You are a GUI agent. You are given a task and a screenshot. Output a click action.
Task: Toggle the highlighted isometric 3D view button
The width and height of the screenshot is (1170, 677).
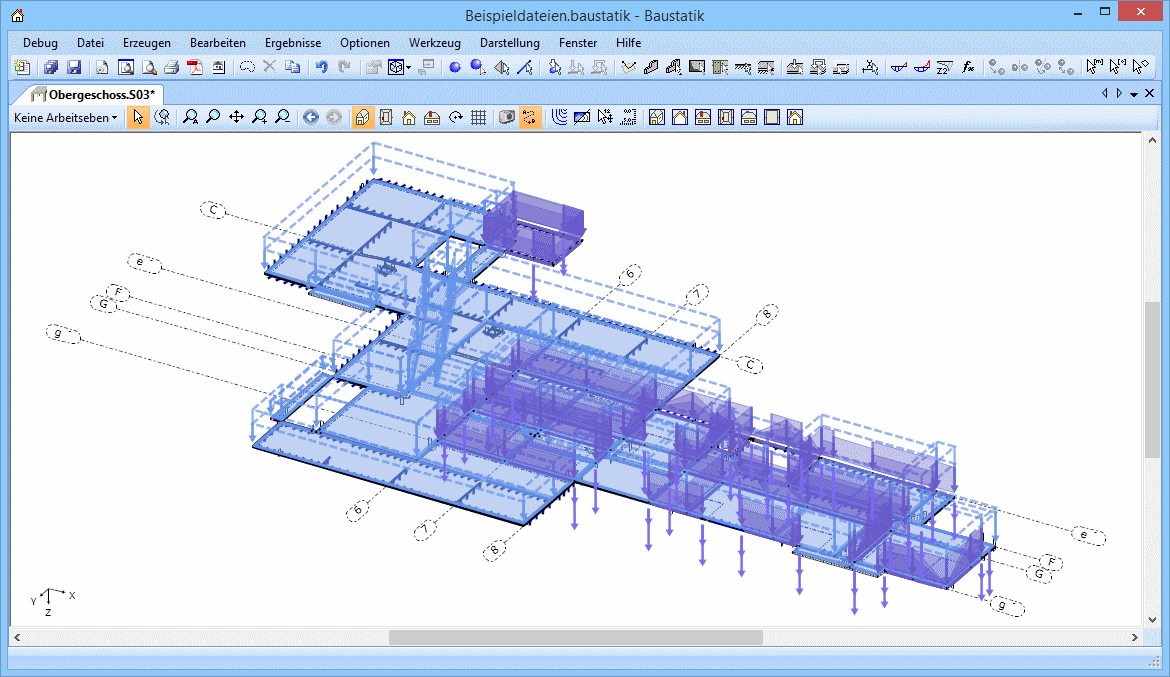pos(363,118)
